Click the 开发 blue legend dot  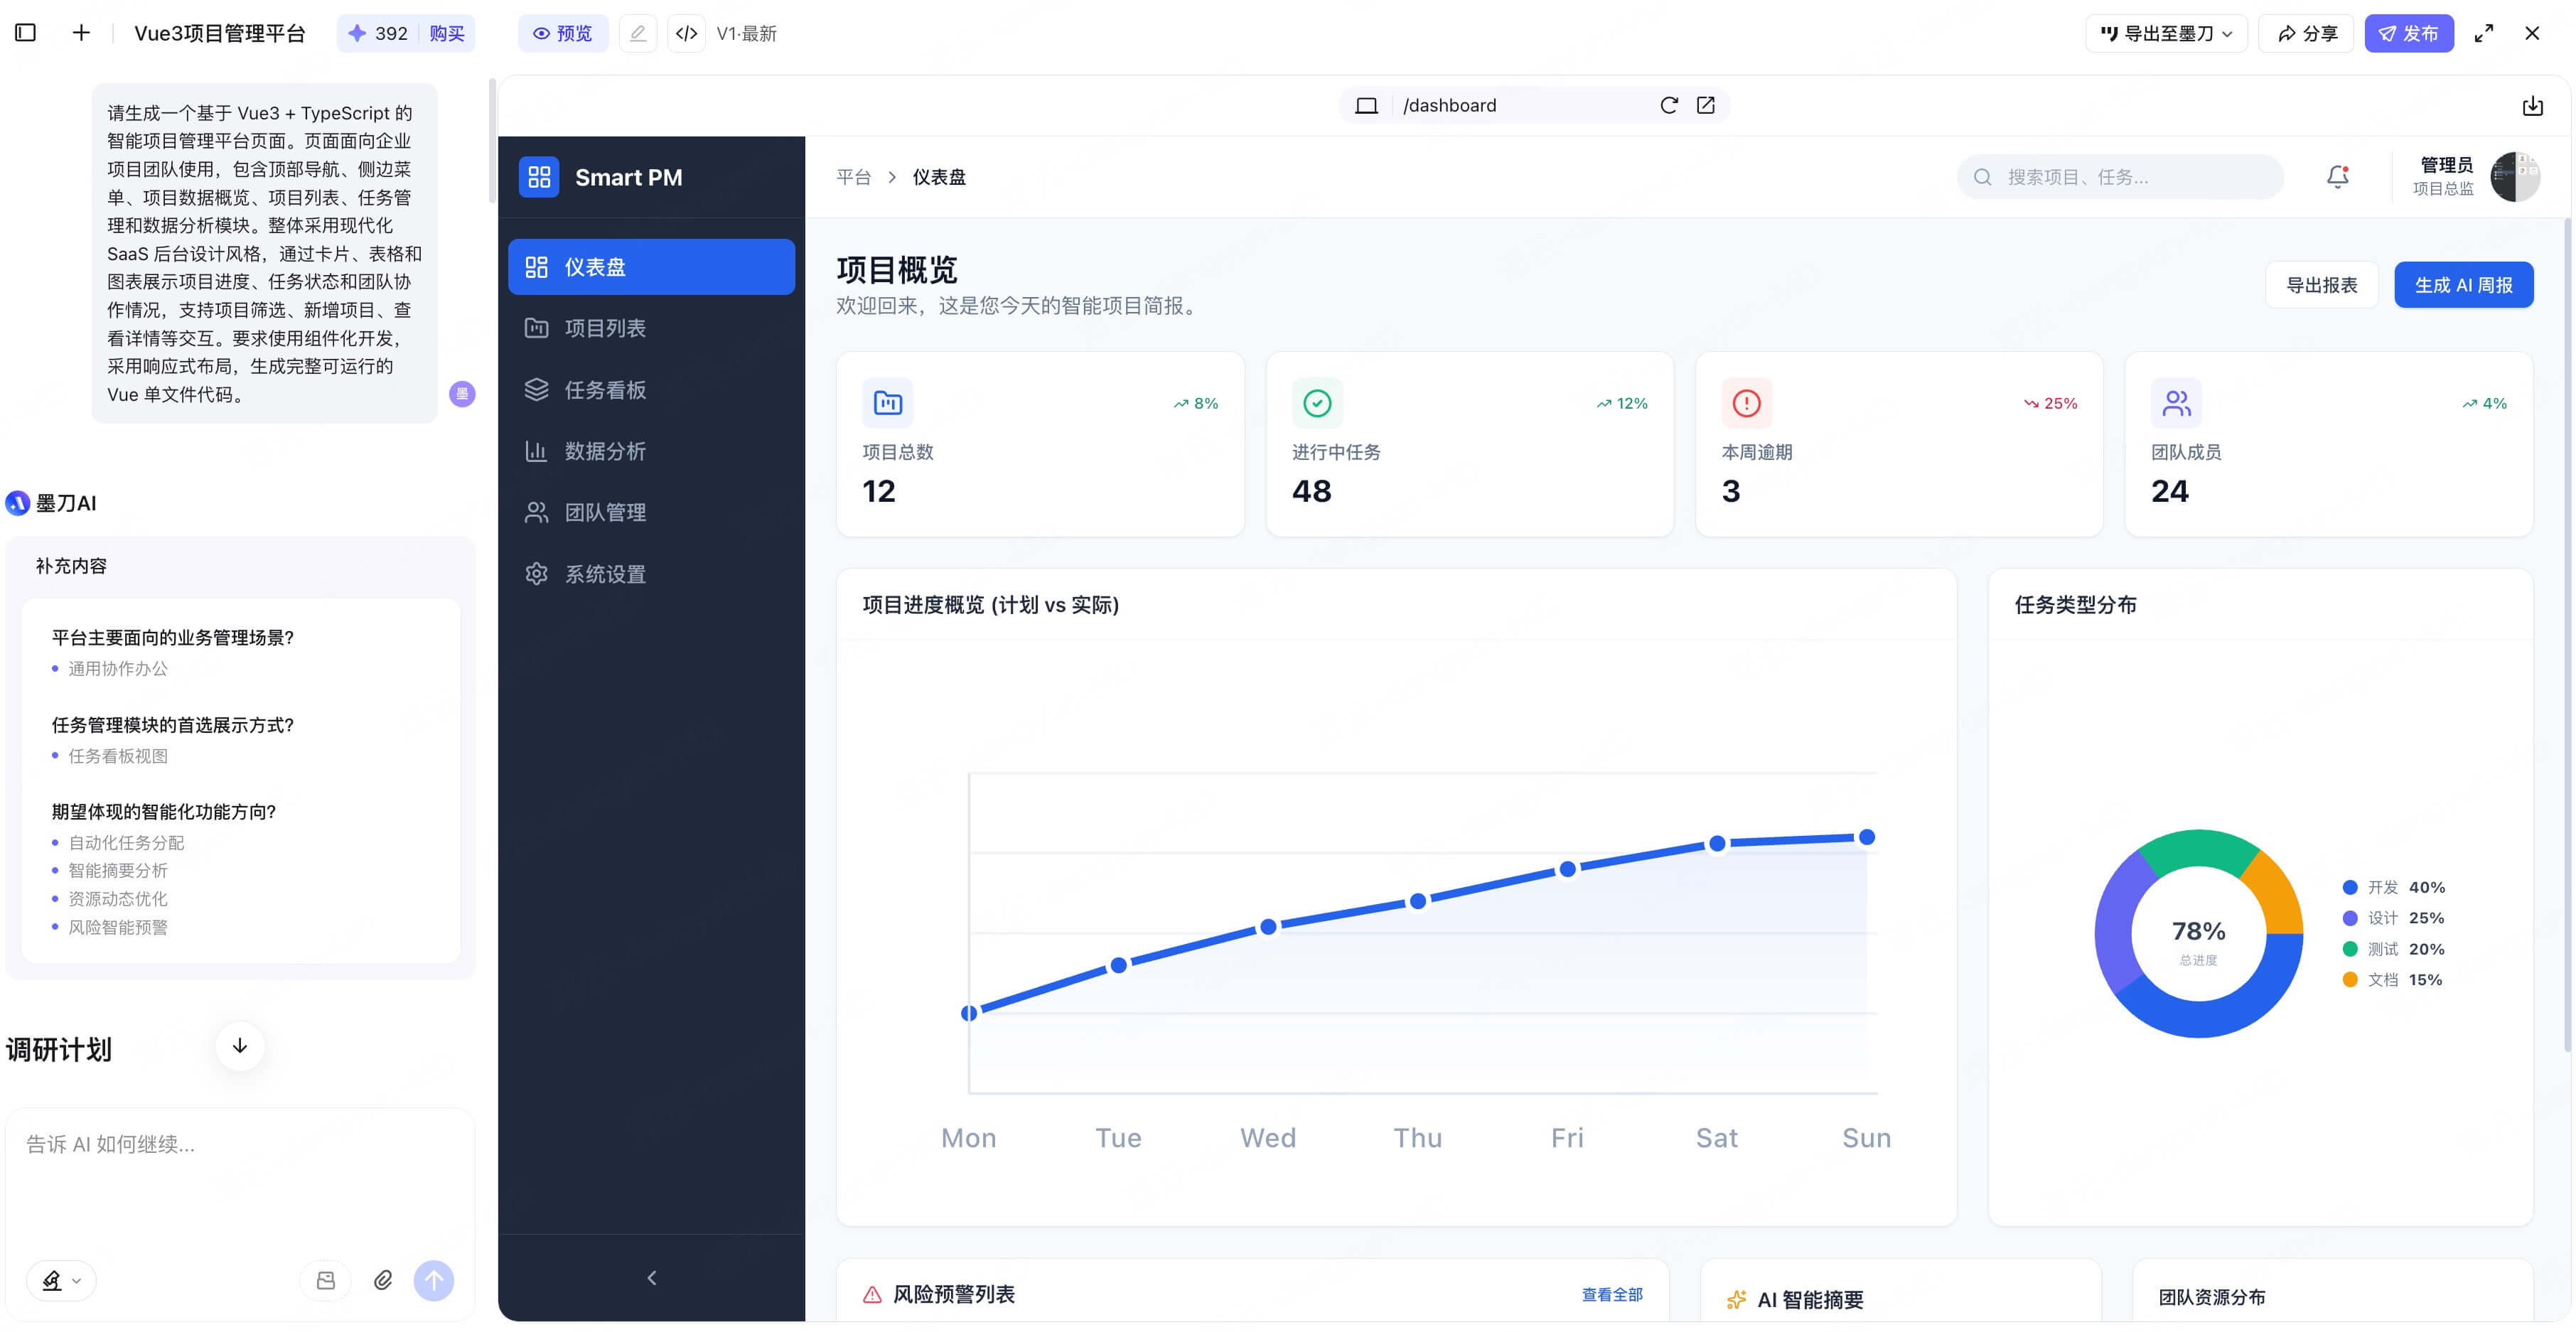[x=2350, y=887]
